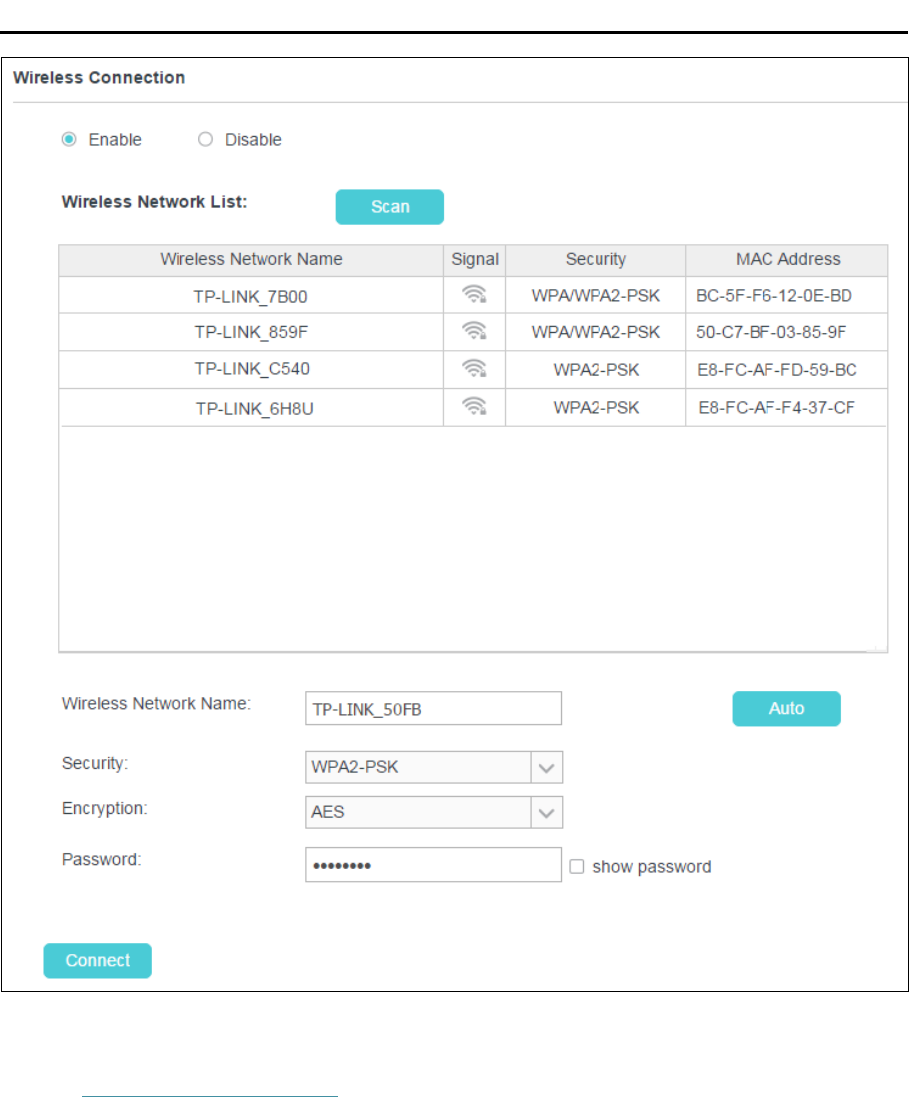909x1097 pixels.
Task: Click the Signal column header
Action: (474, 259)
